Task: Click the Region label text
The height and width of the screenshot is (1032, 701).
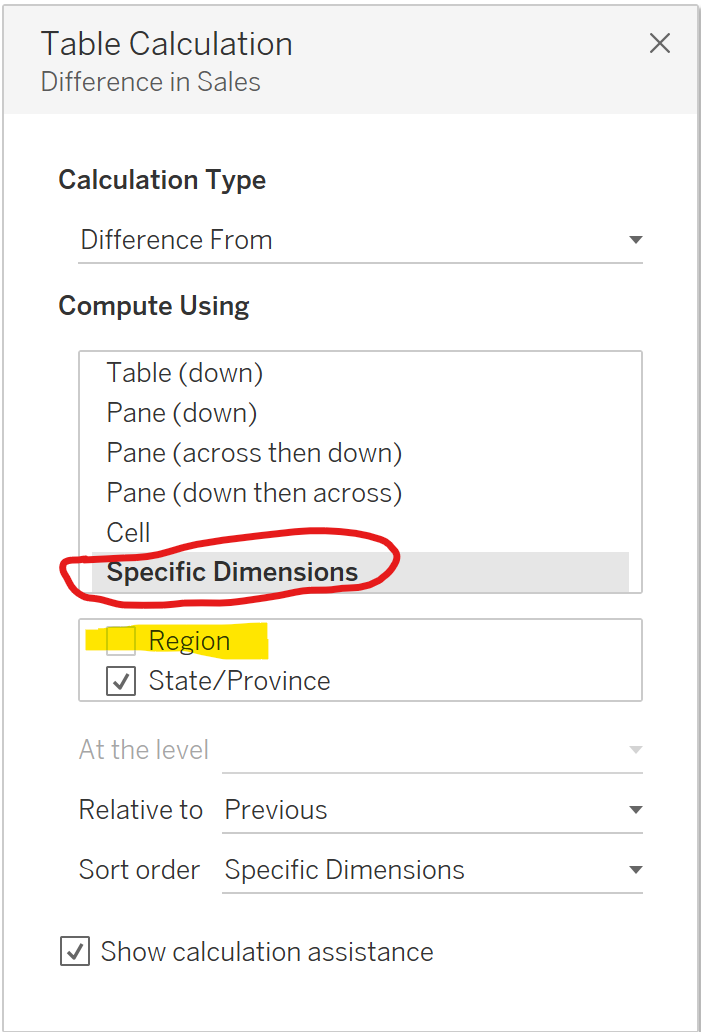Action: pyautogui.click(x=189, y=641)
